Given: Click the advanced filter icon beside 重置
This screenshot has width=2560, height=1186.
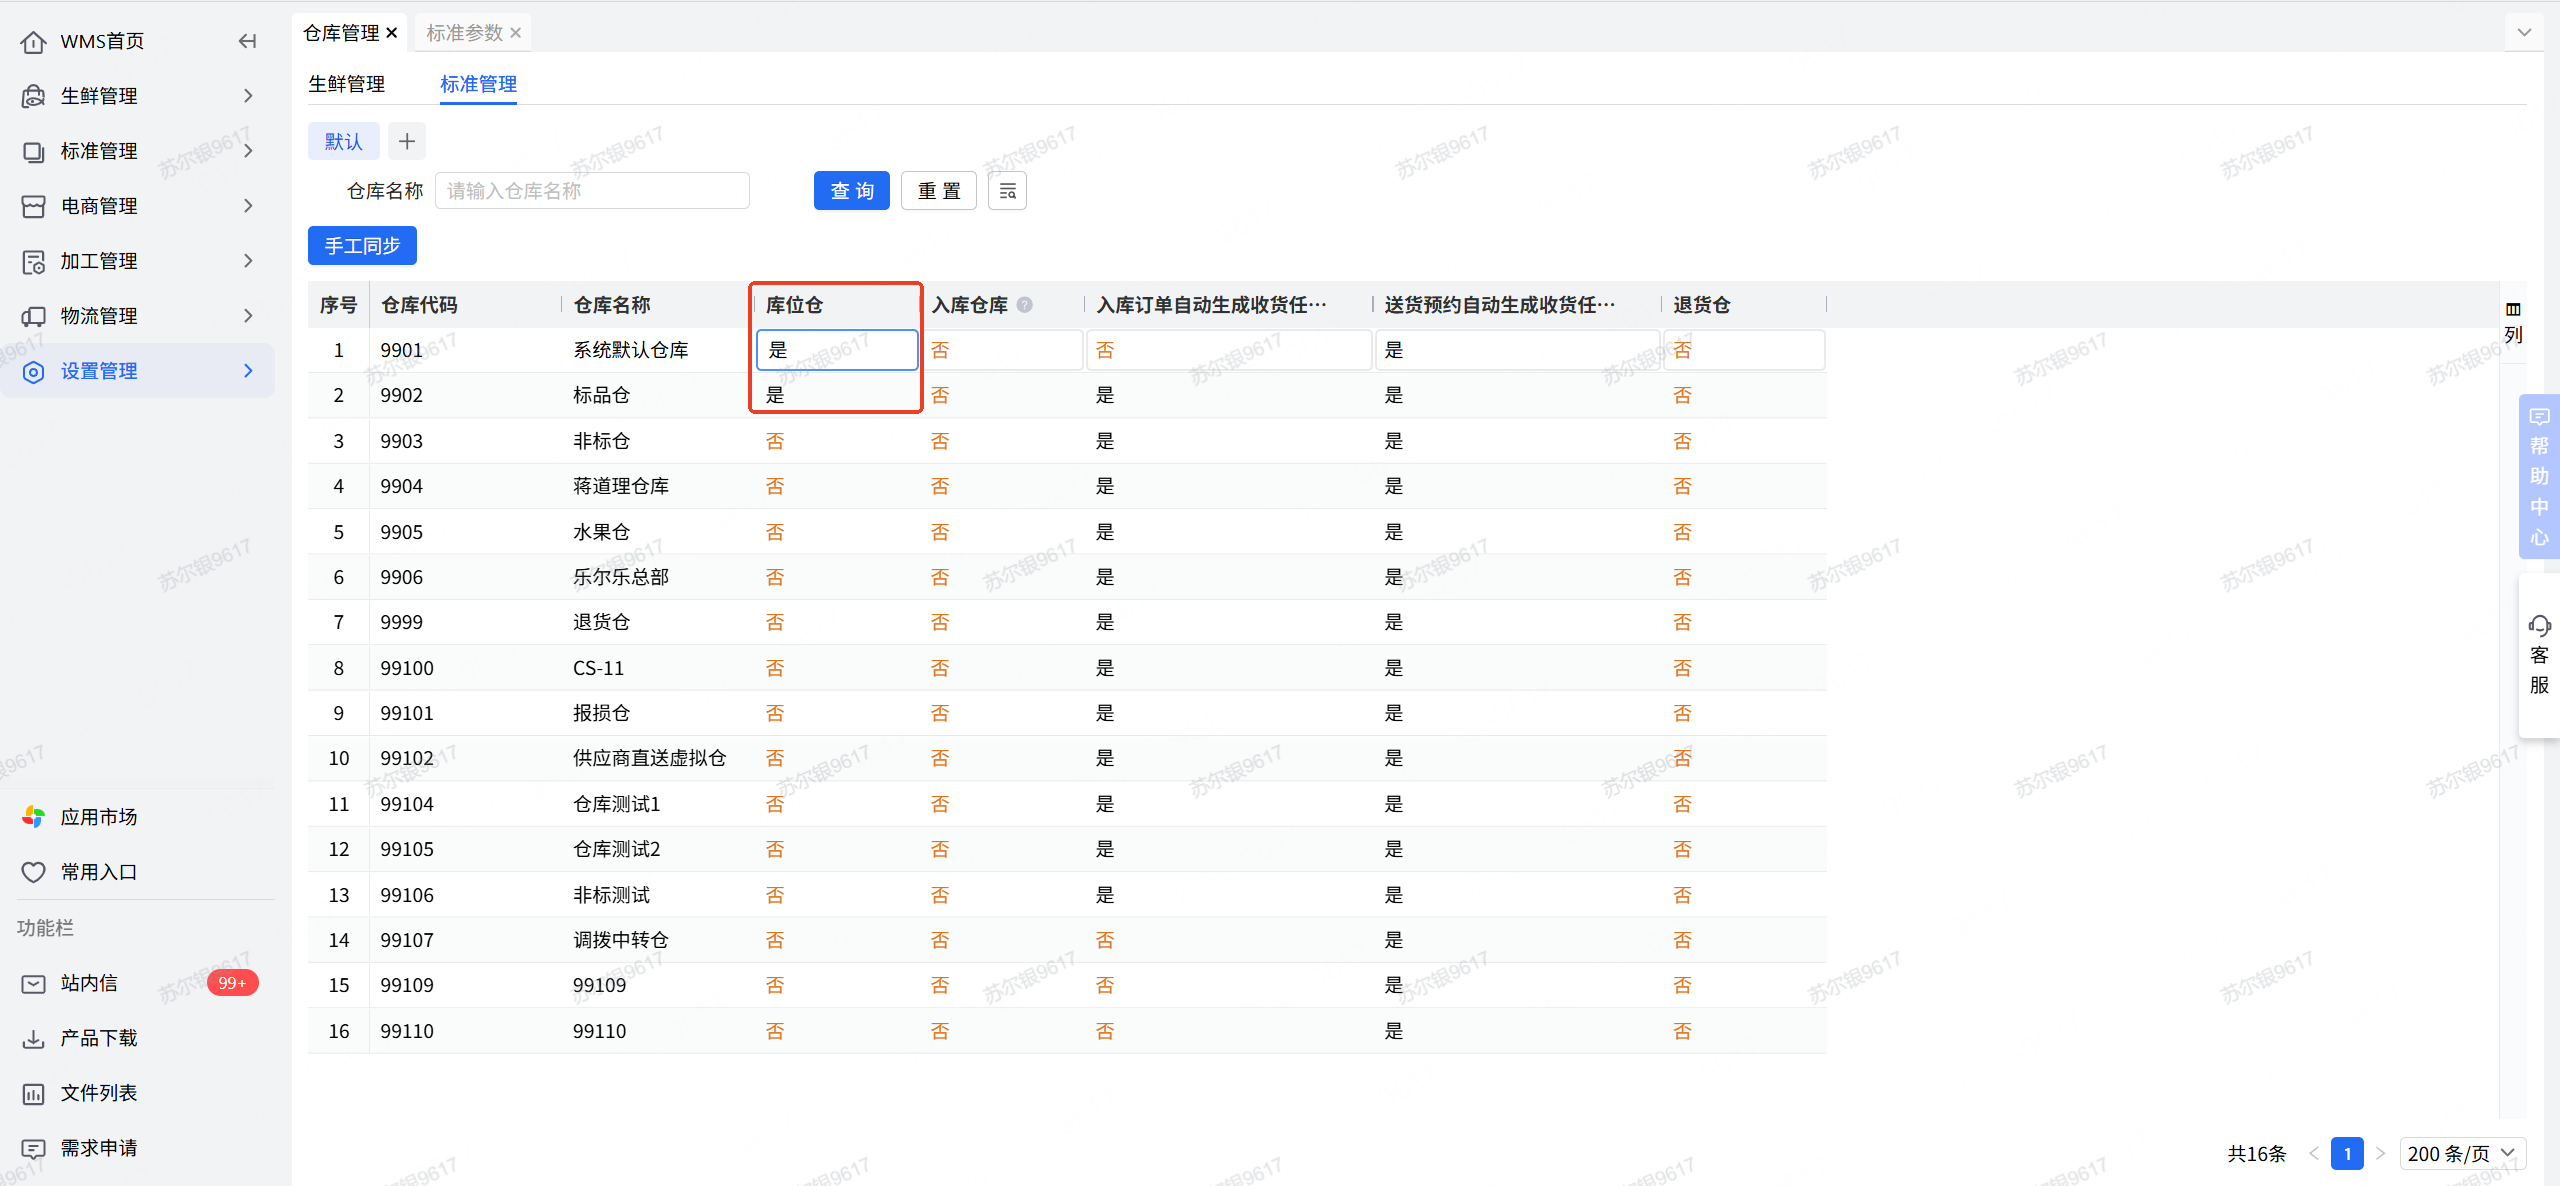Looking at the screenshot, I should (x=1007, y=191).
